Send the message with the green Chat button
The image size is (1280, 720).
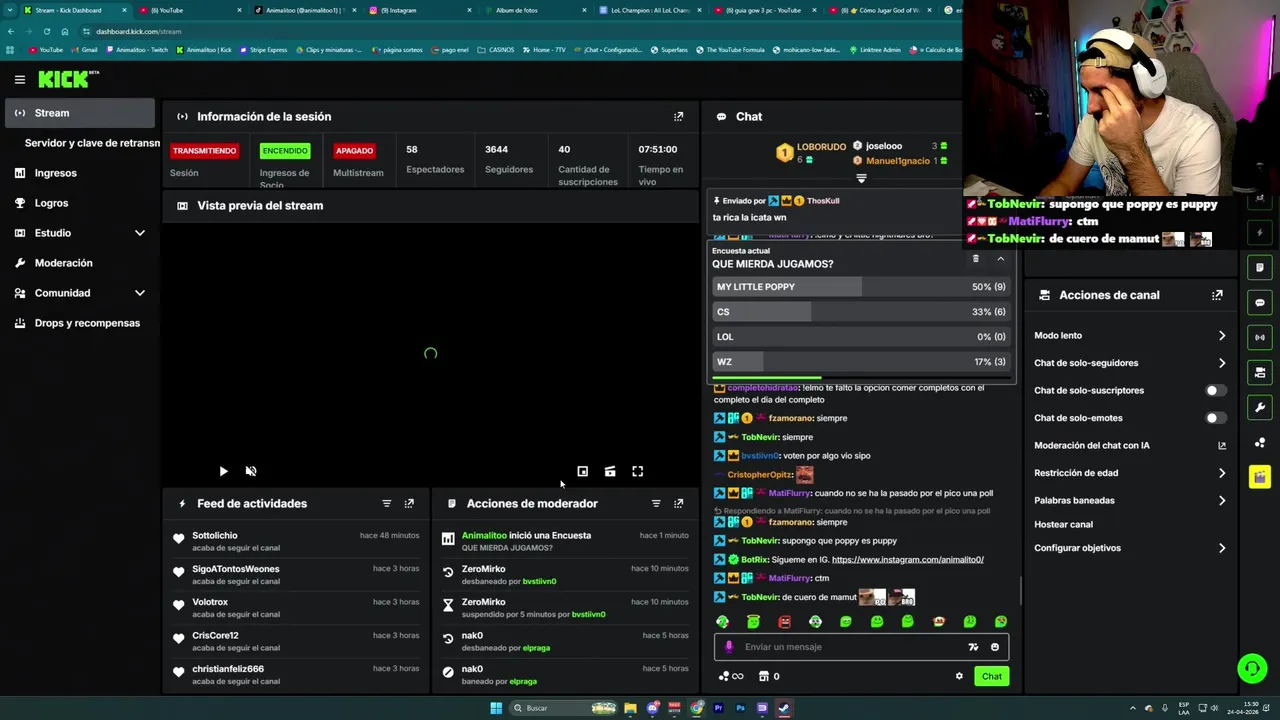[x=991, y=676]
